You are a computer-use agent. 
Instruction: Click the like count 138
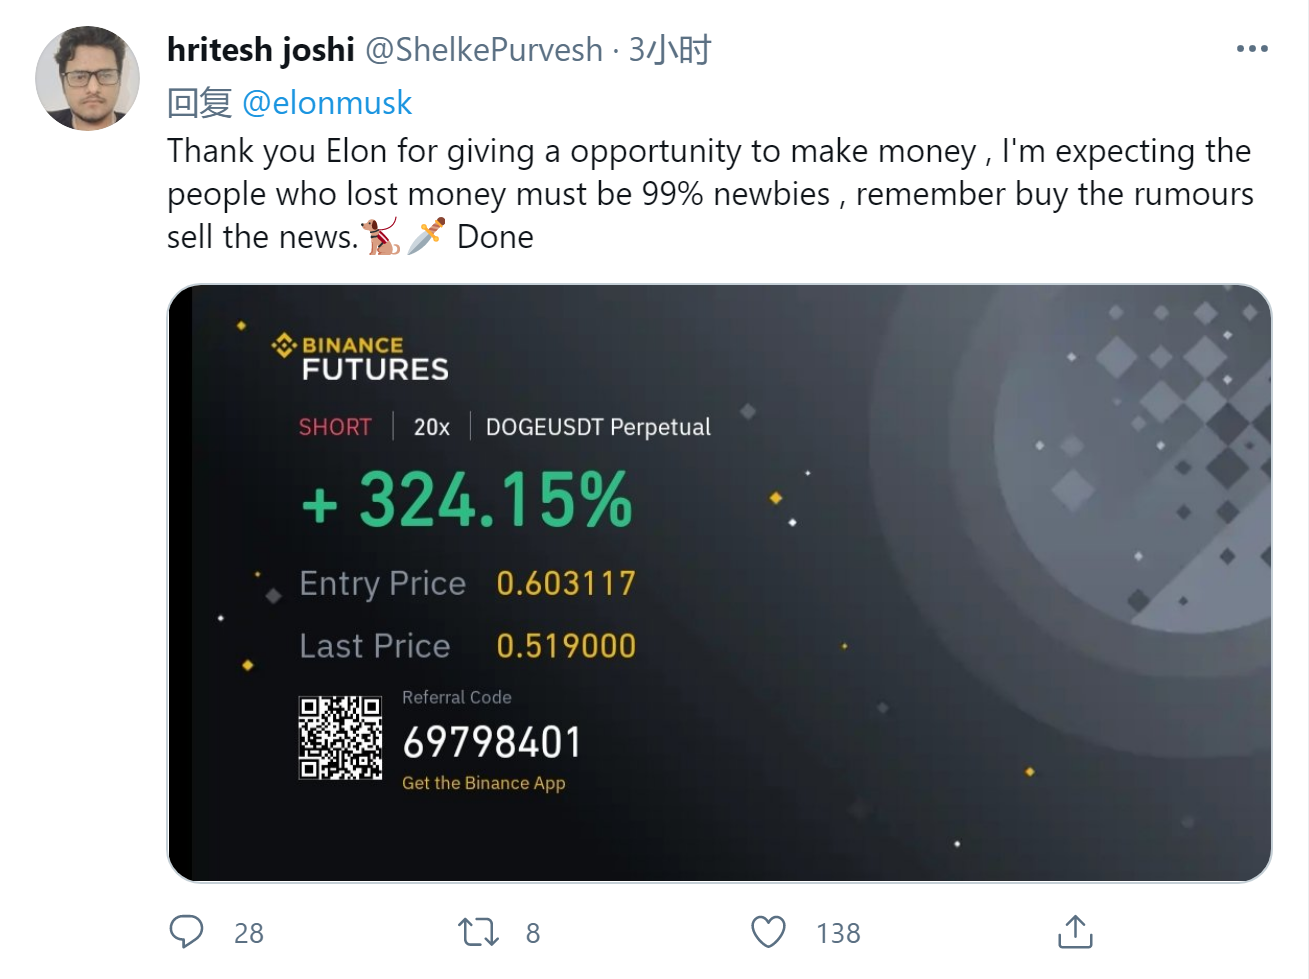click(x=838, y=933)
